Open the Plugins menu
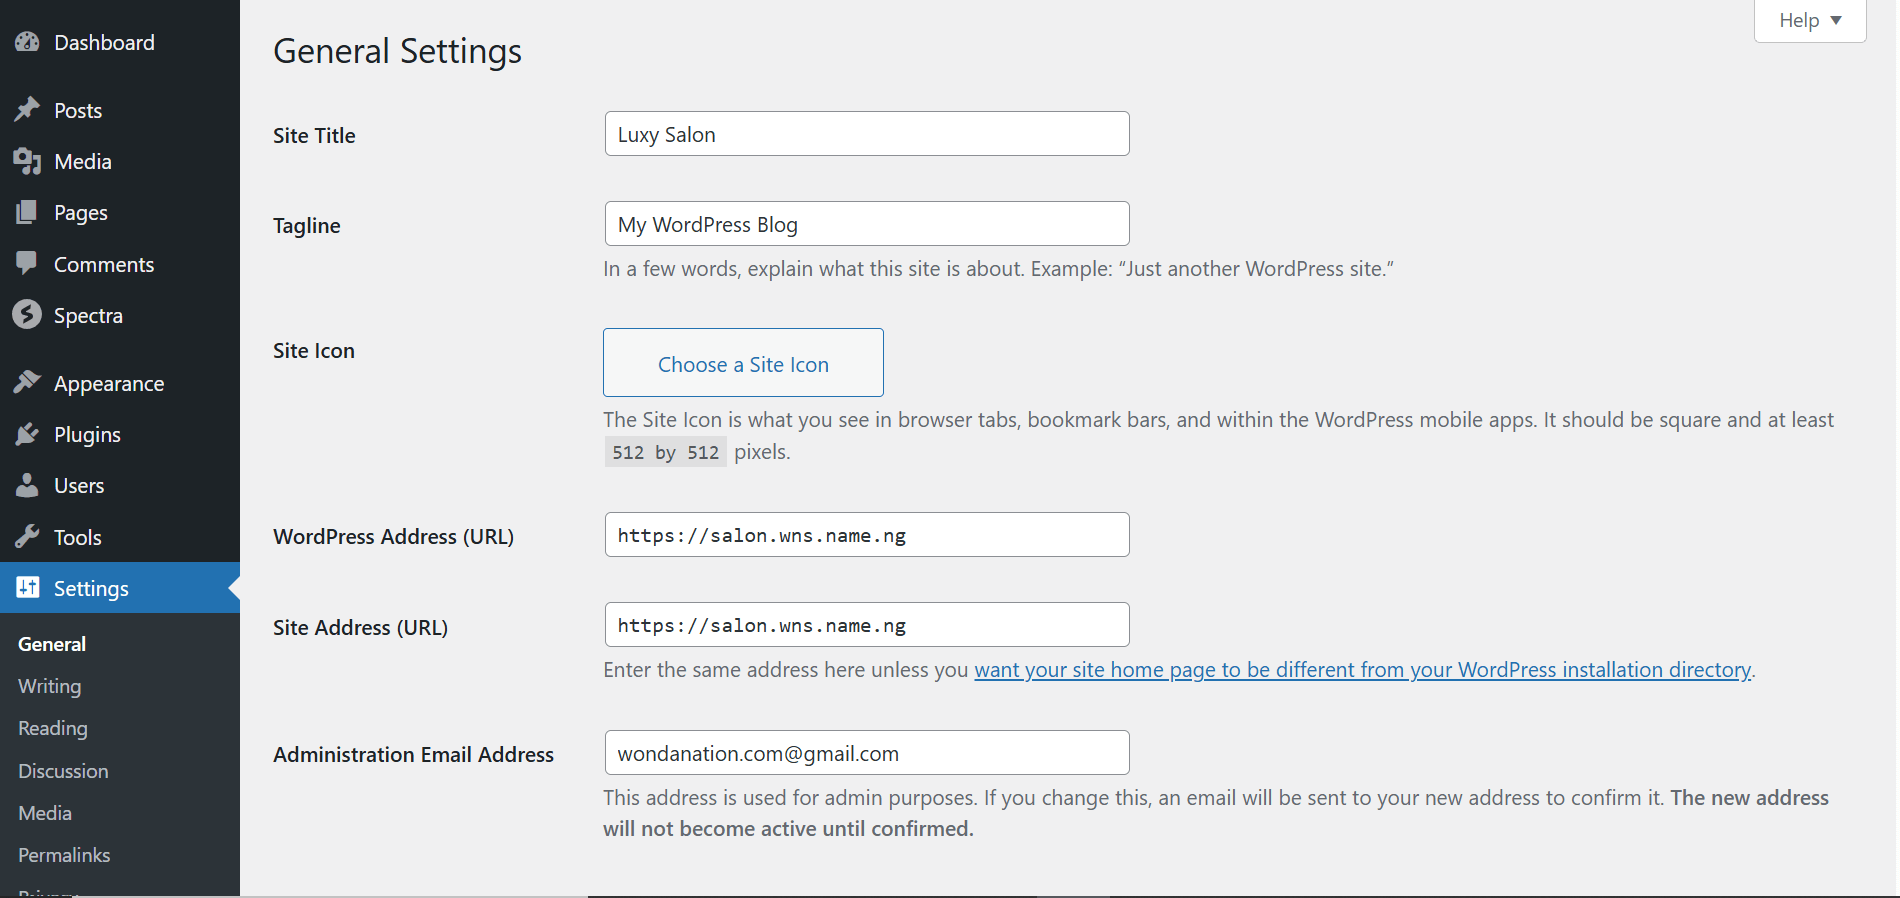The height and width of the screenshot is (898, 1900). pos(120,434)
